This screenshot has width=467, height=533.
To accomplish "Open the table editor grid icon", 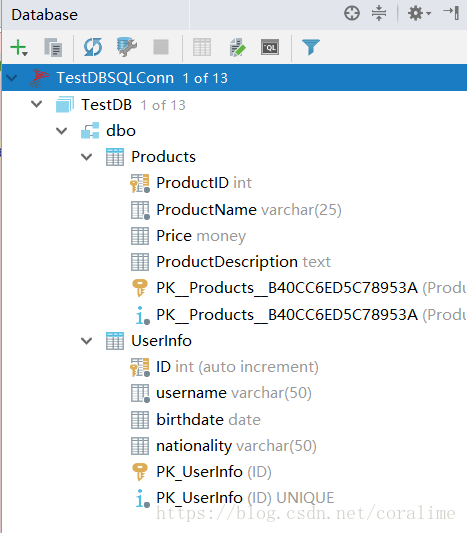I will click(202, 47).
